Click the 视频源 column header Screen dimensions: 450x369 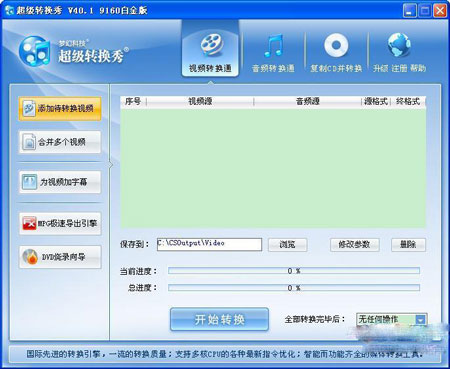[200, 101]
